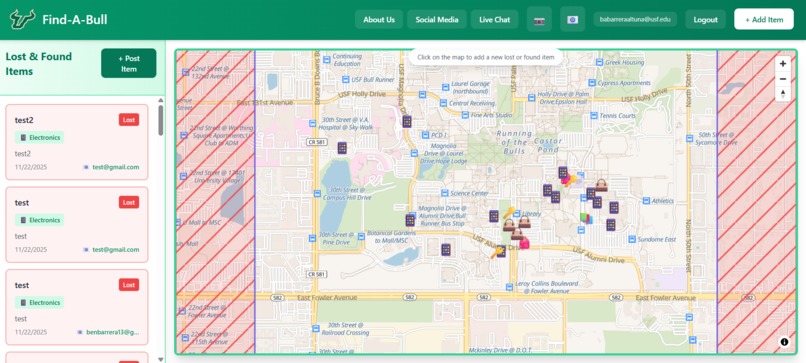806x363 pixels.
Task: Click the USF bull logo icon
Action: [22, 20]
